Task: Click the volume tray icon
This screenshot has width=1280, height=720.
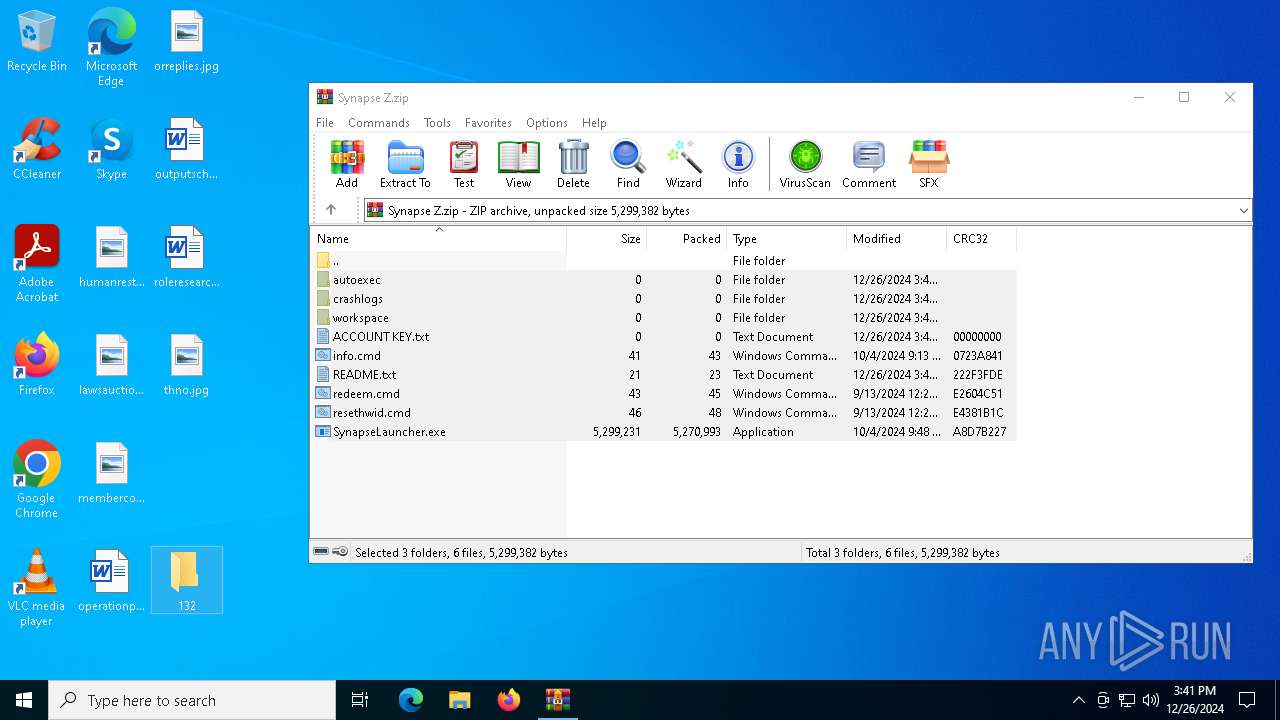Action: tap(1151, 700)
